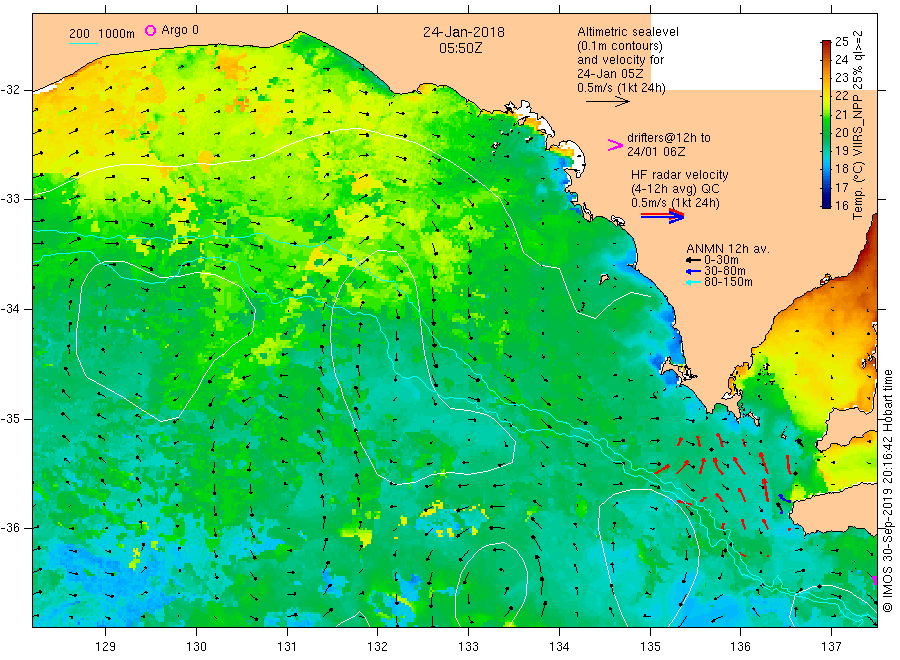Click the '133' longitude axis label
This screenshot has width=900, height=660.
tap(468, 646)
